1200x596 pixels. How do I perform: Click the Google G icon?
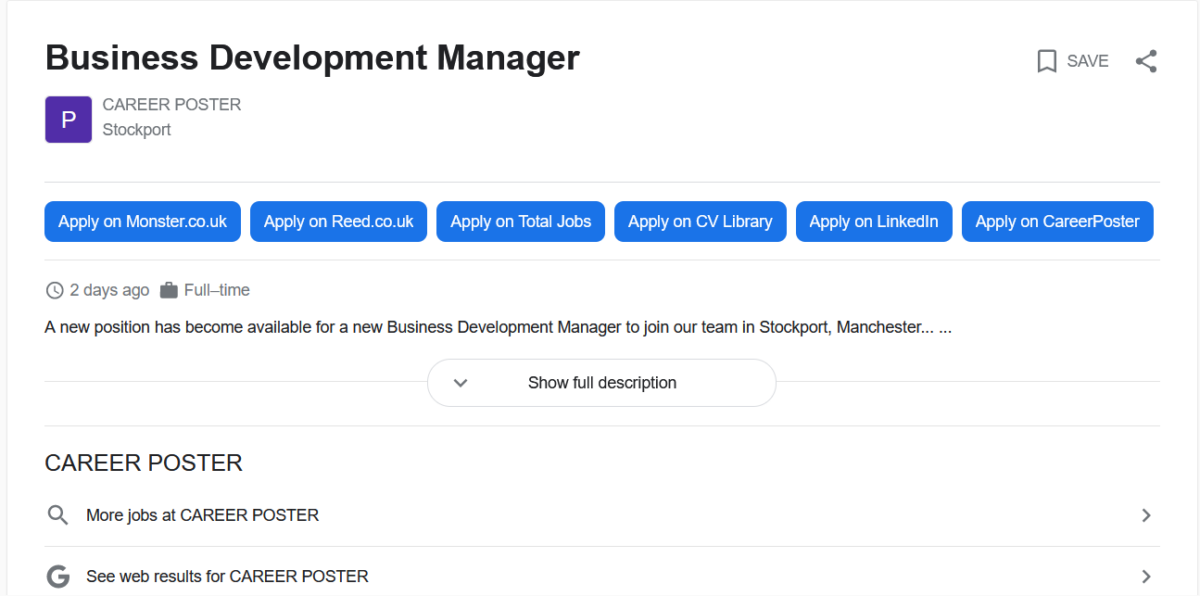pos(58,576)
